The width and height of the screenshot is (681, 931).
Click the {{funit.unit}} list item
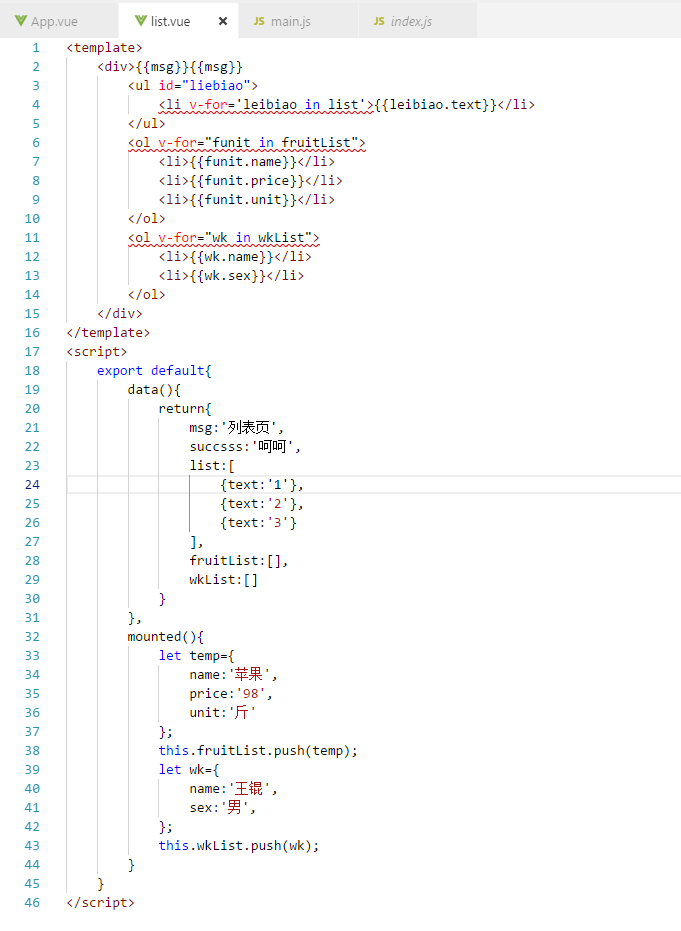pos(246,200)
